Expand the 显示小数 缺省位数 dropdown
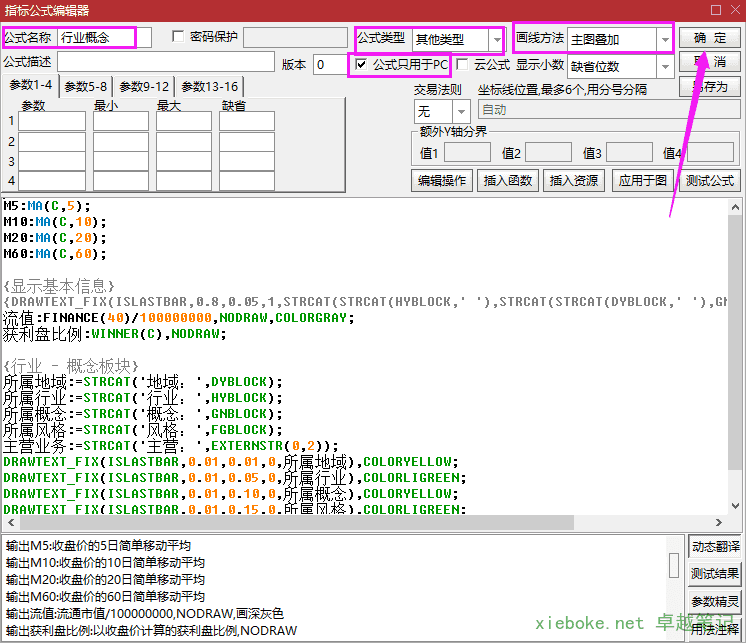Viewport: 746px width, 643px height. 665,67
